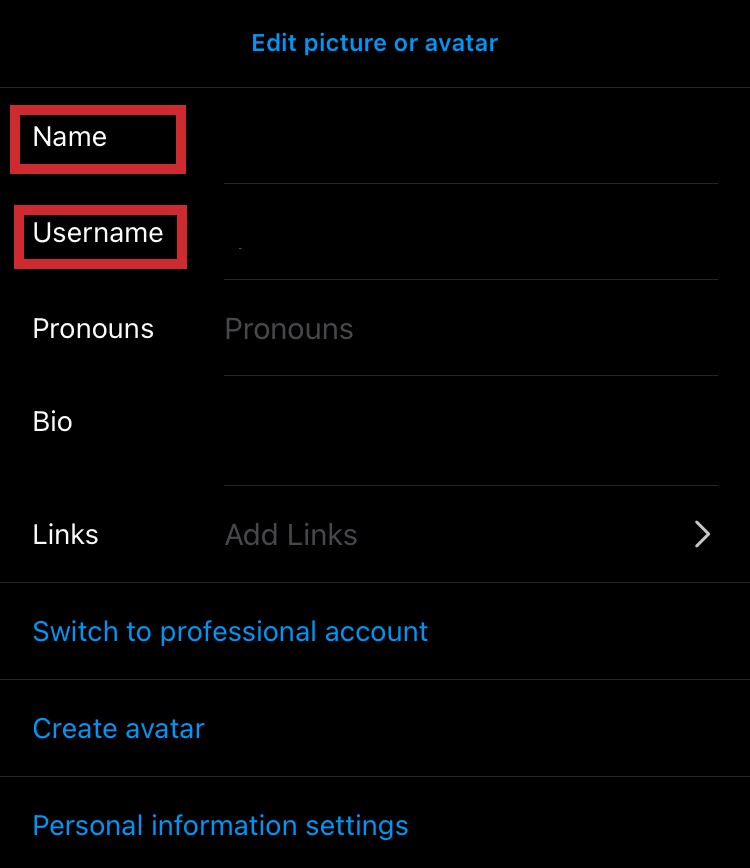Click the Name field label
Screen dimensions: 750x868
click(x=70, y=137)
